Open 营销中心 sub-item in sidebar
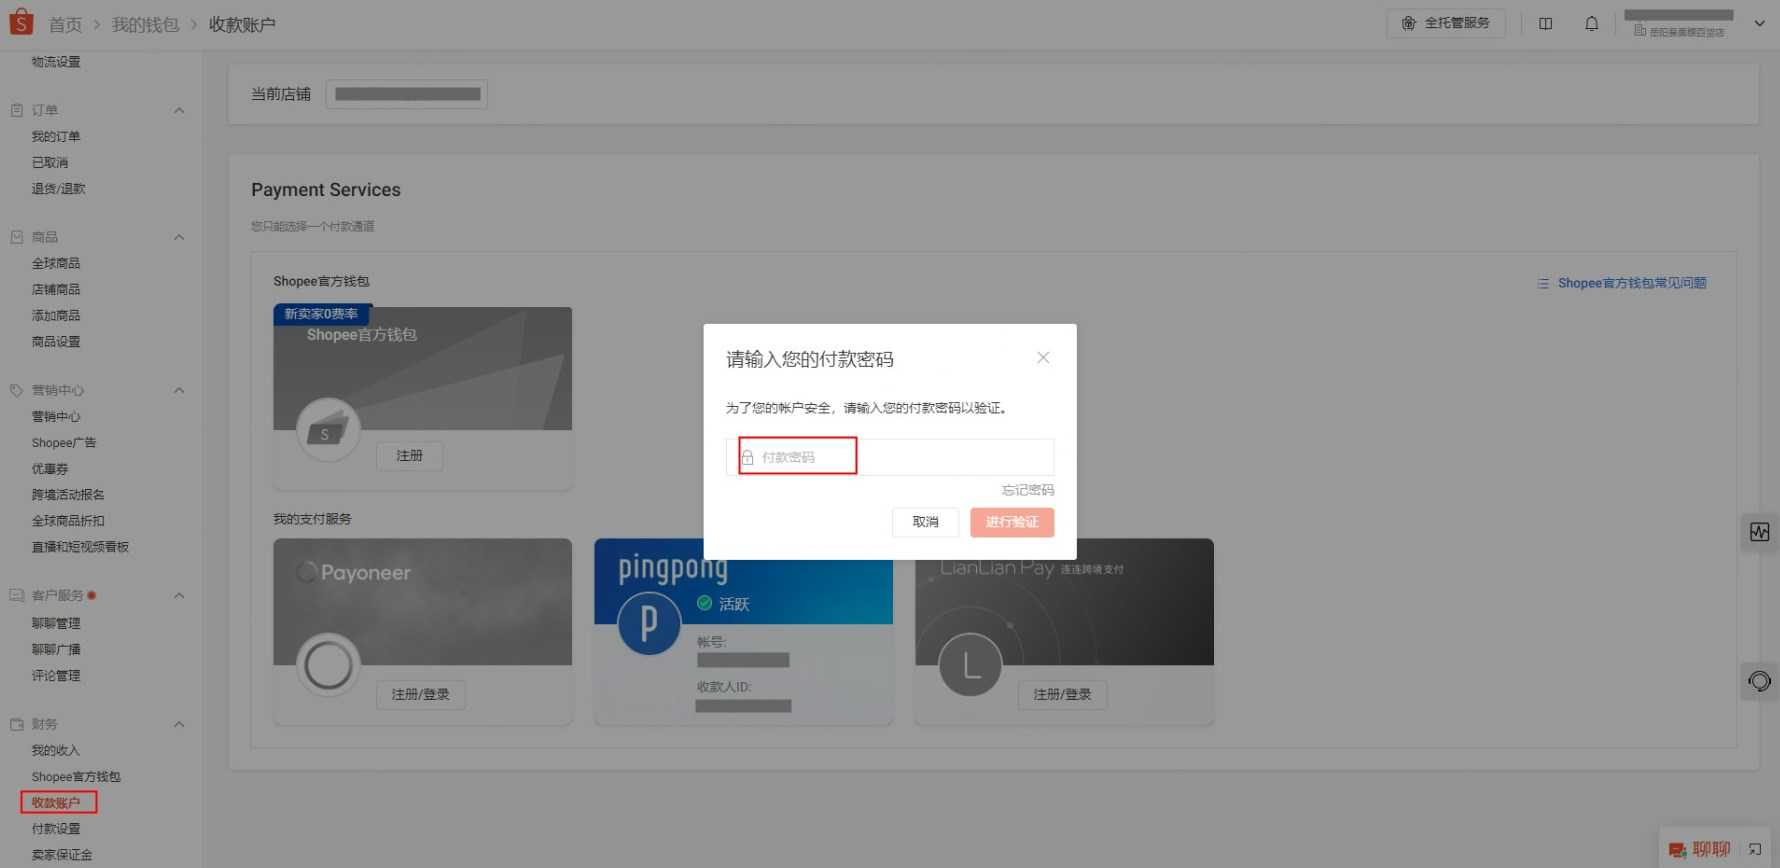The width and height of the screenshot is (1780, 868). (x=56, y=416)
